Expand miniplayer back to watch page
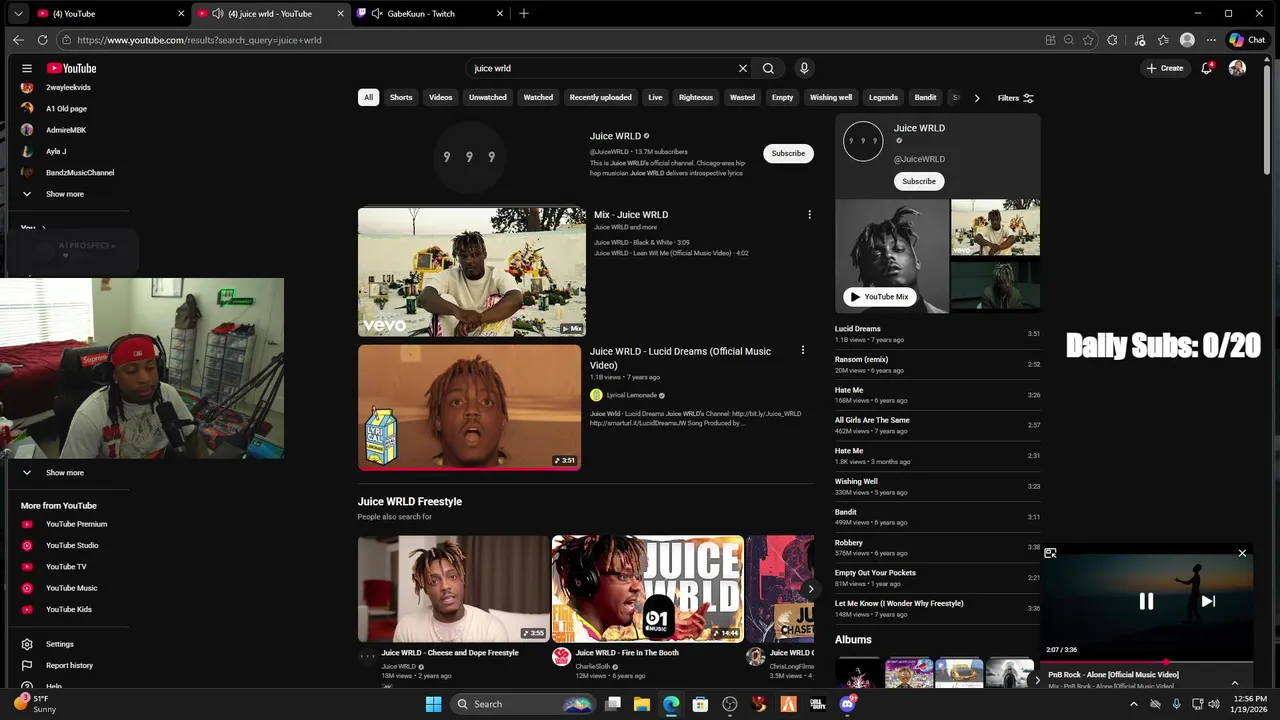 [1050, 553]
